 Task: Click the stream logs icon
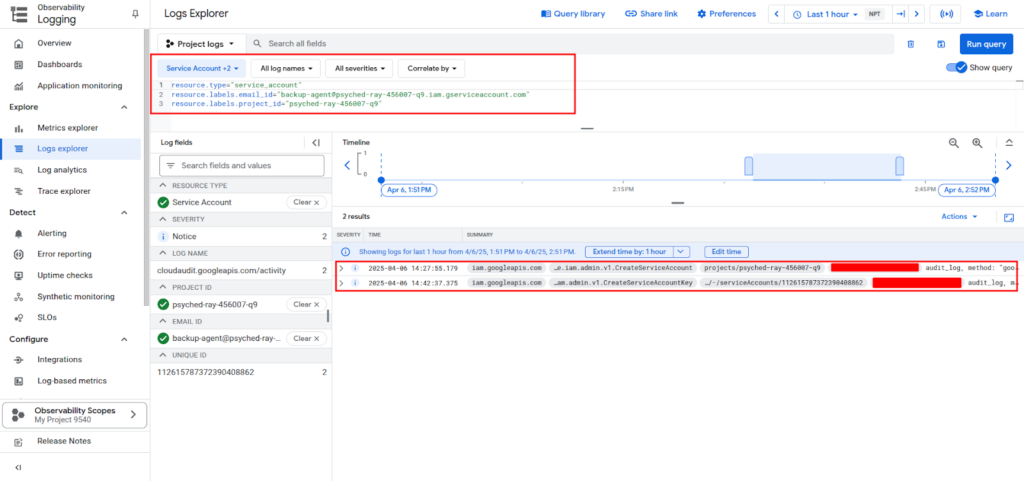point(946,14)
